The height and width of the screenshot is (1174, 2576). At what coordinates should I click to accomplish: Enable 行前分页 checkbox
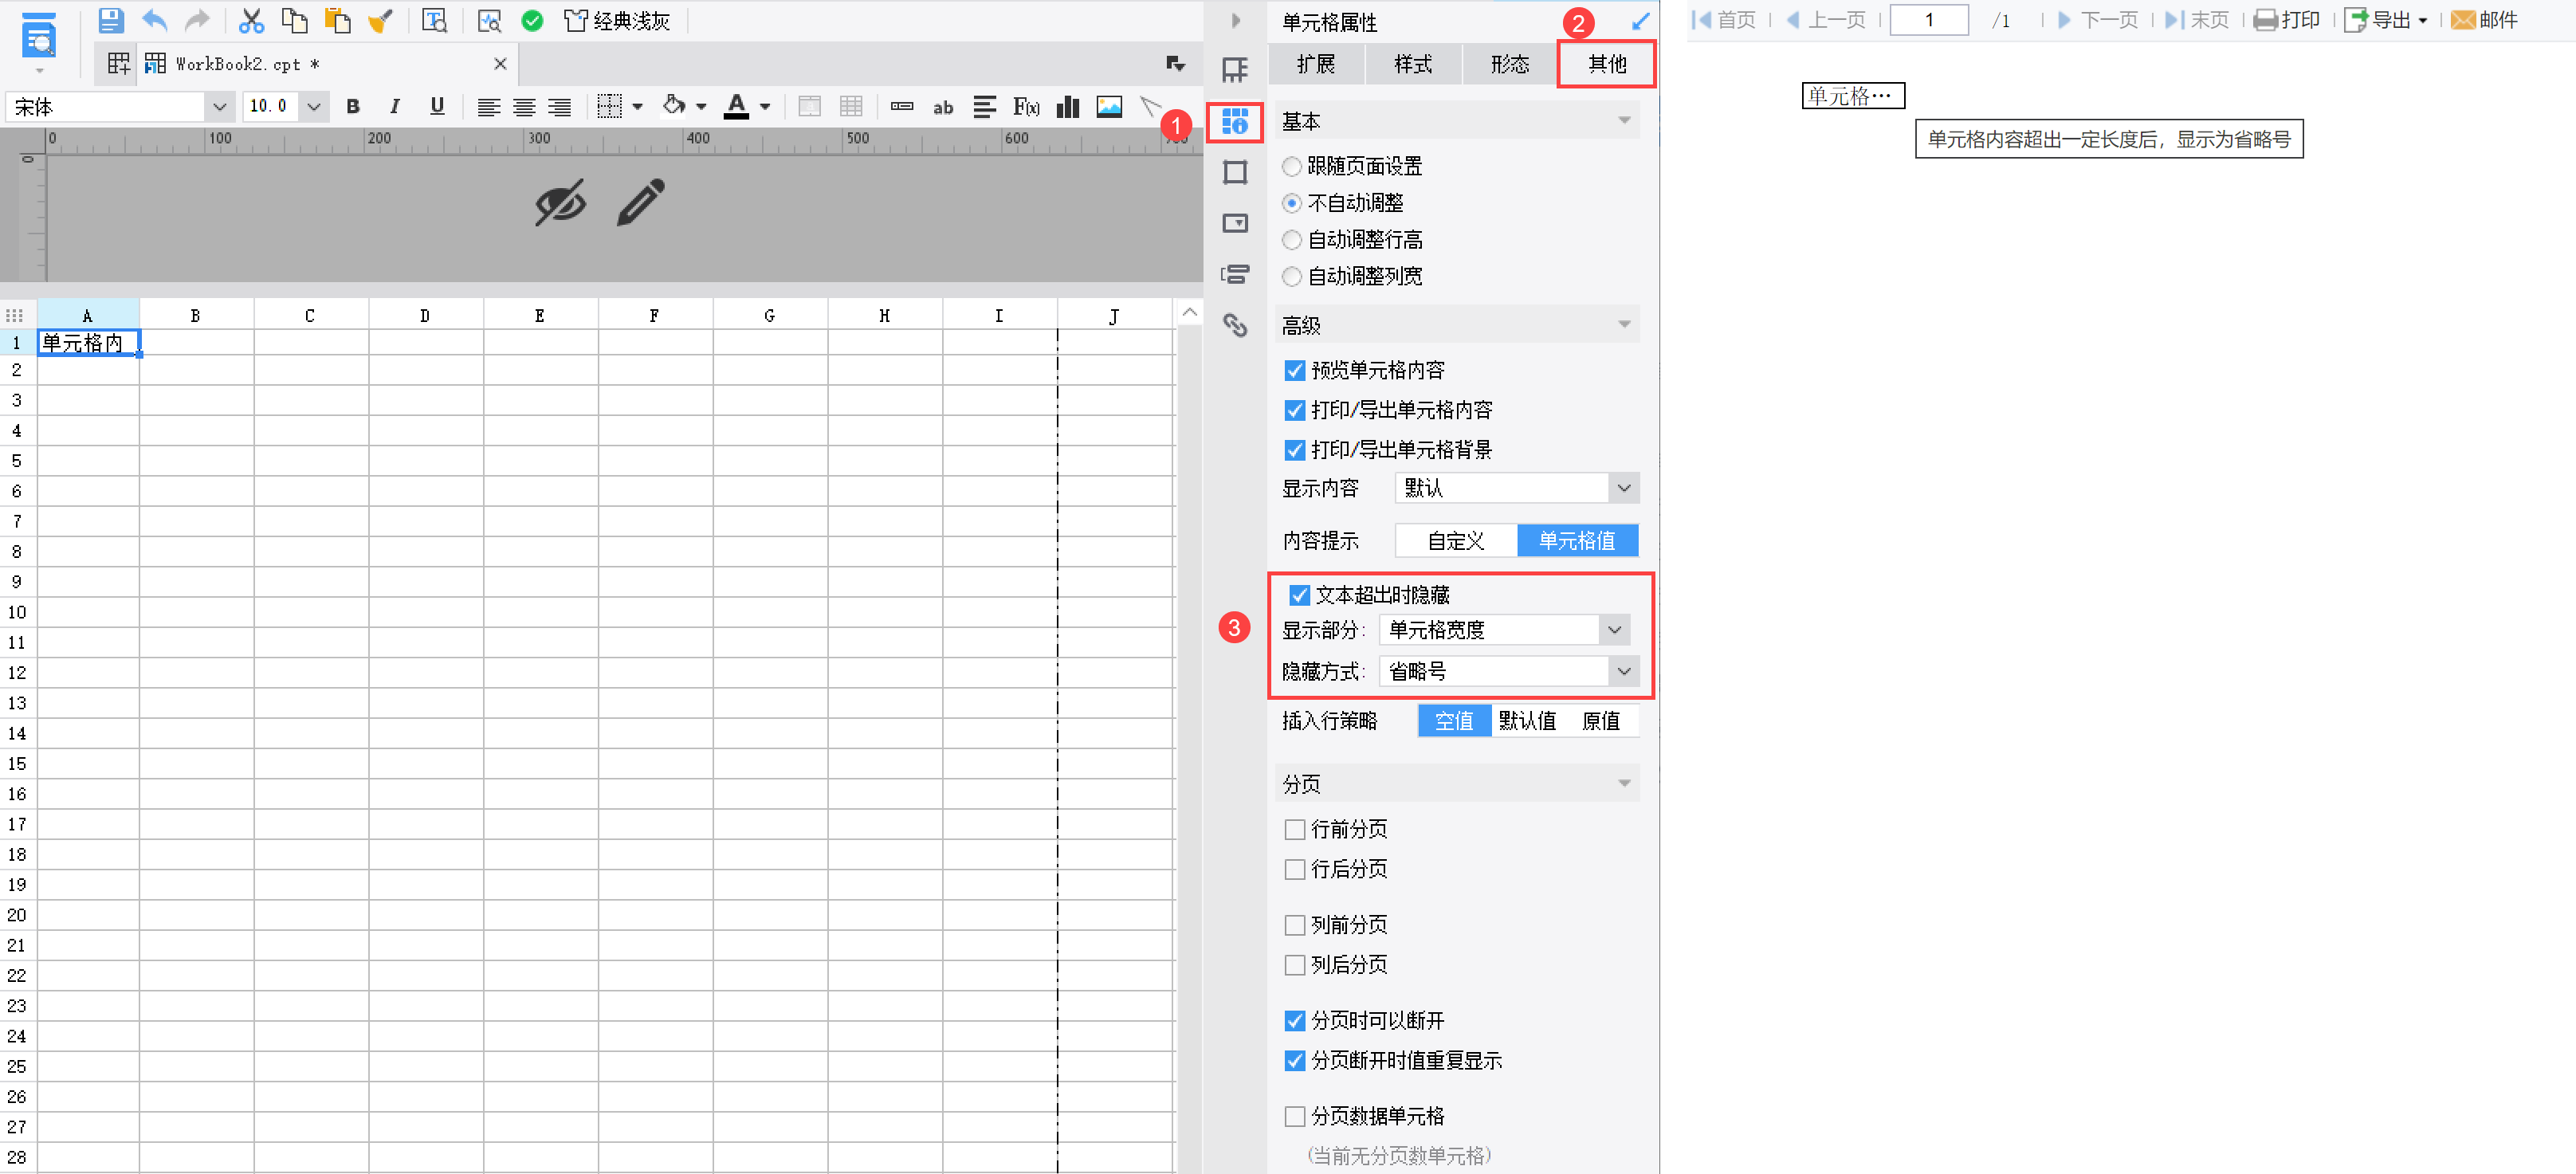(1295, 829)
